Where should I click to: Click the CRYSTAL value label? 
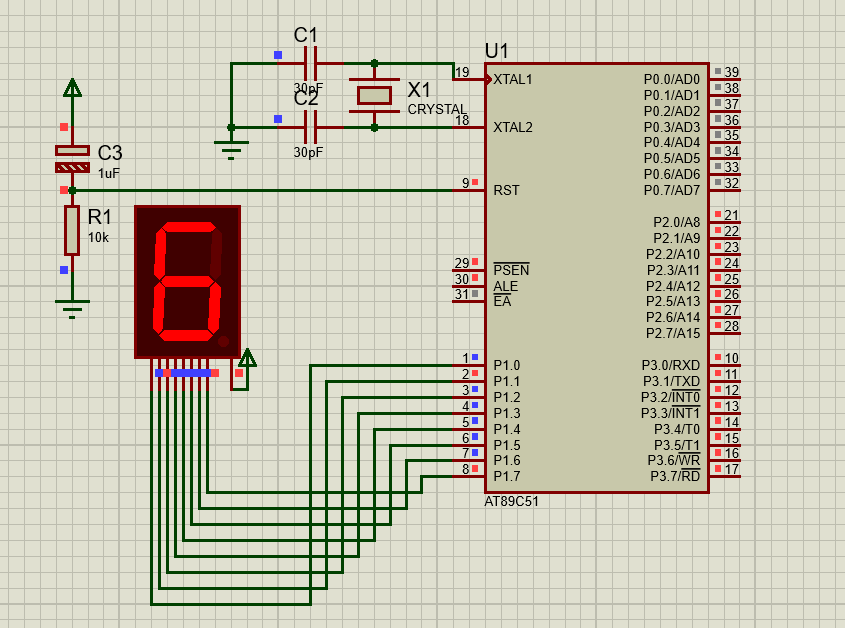(437, 109)
